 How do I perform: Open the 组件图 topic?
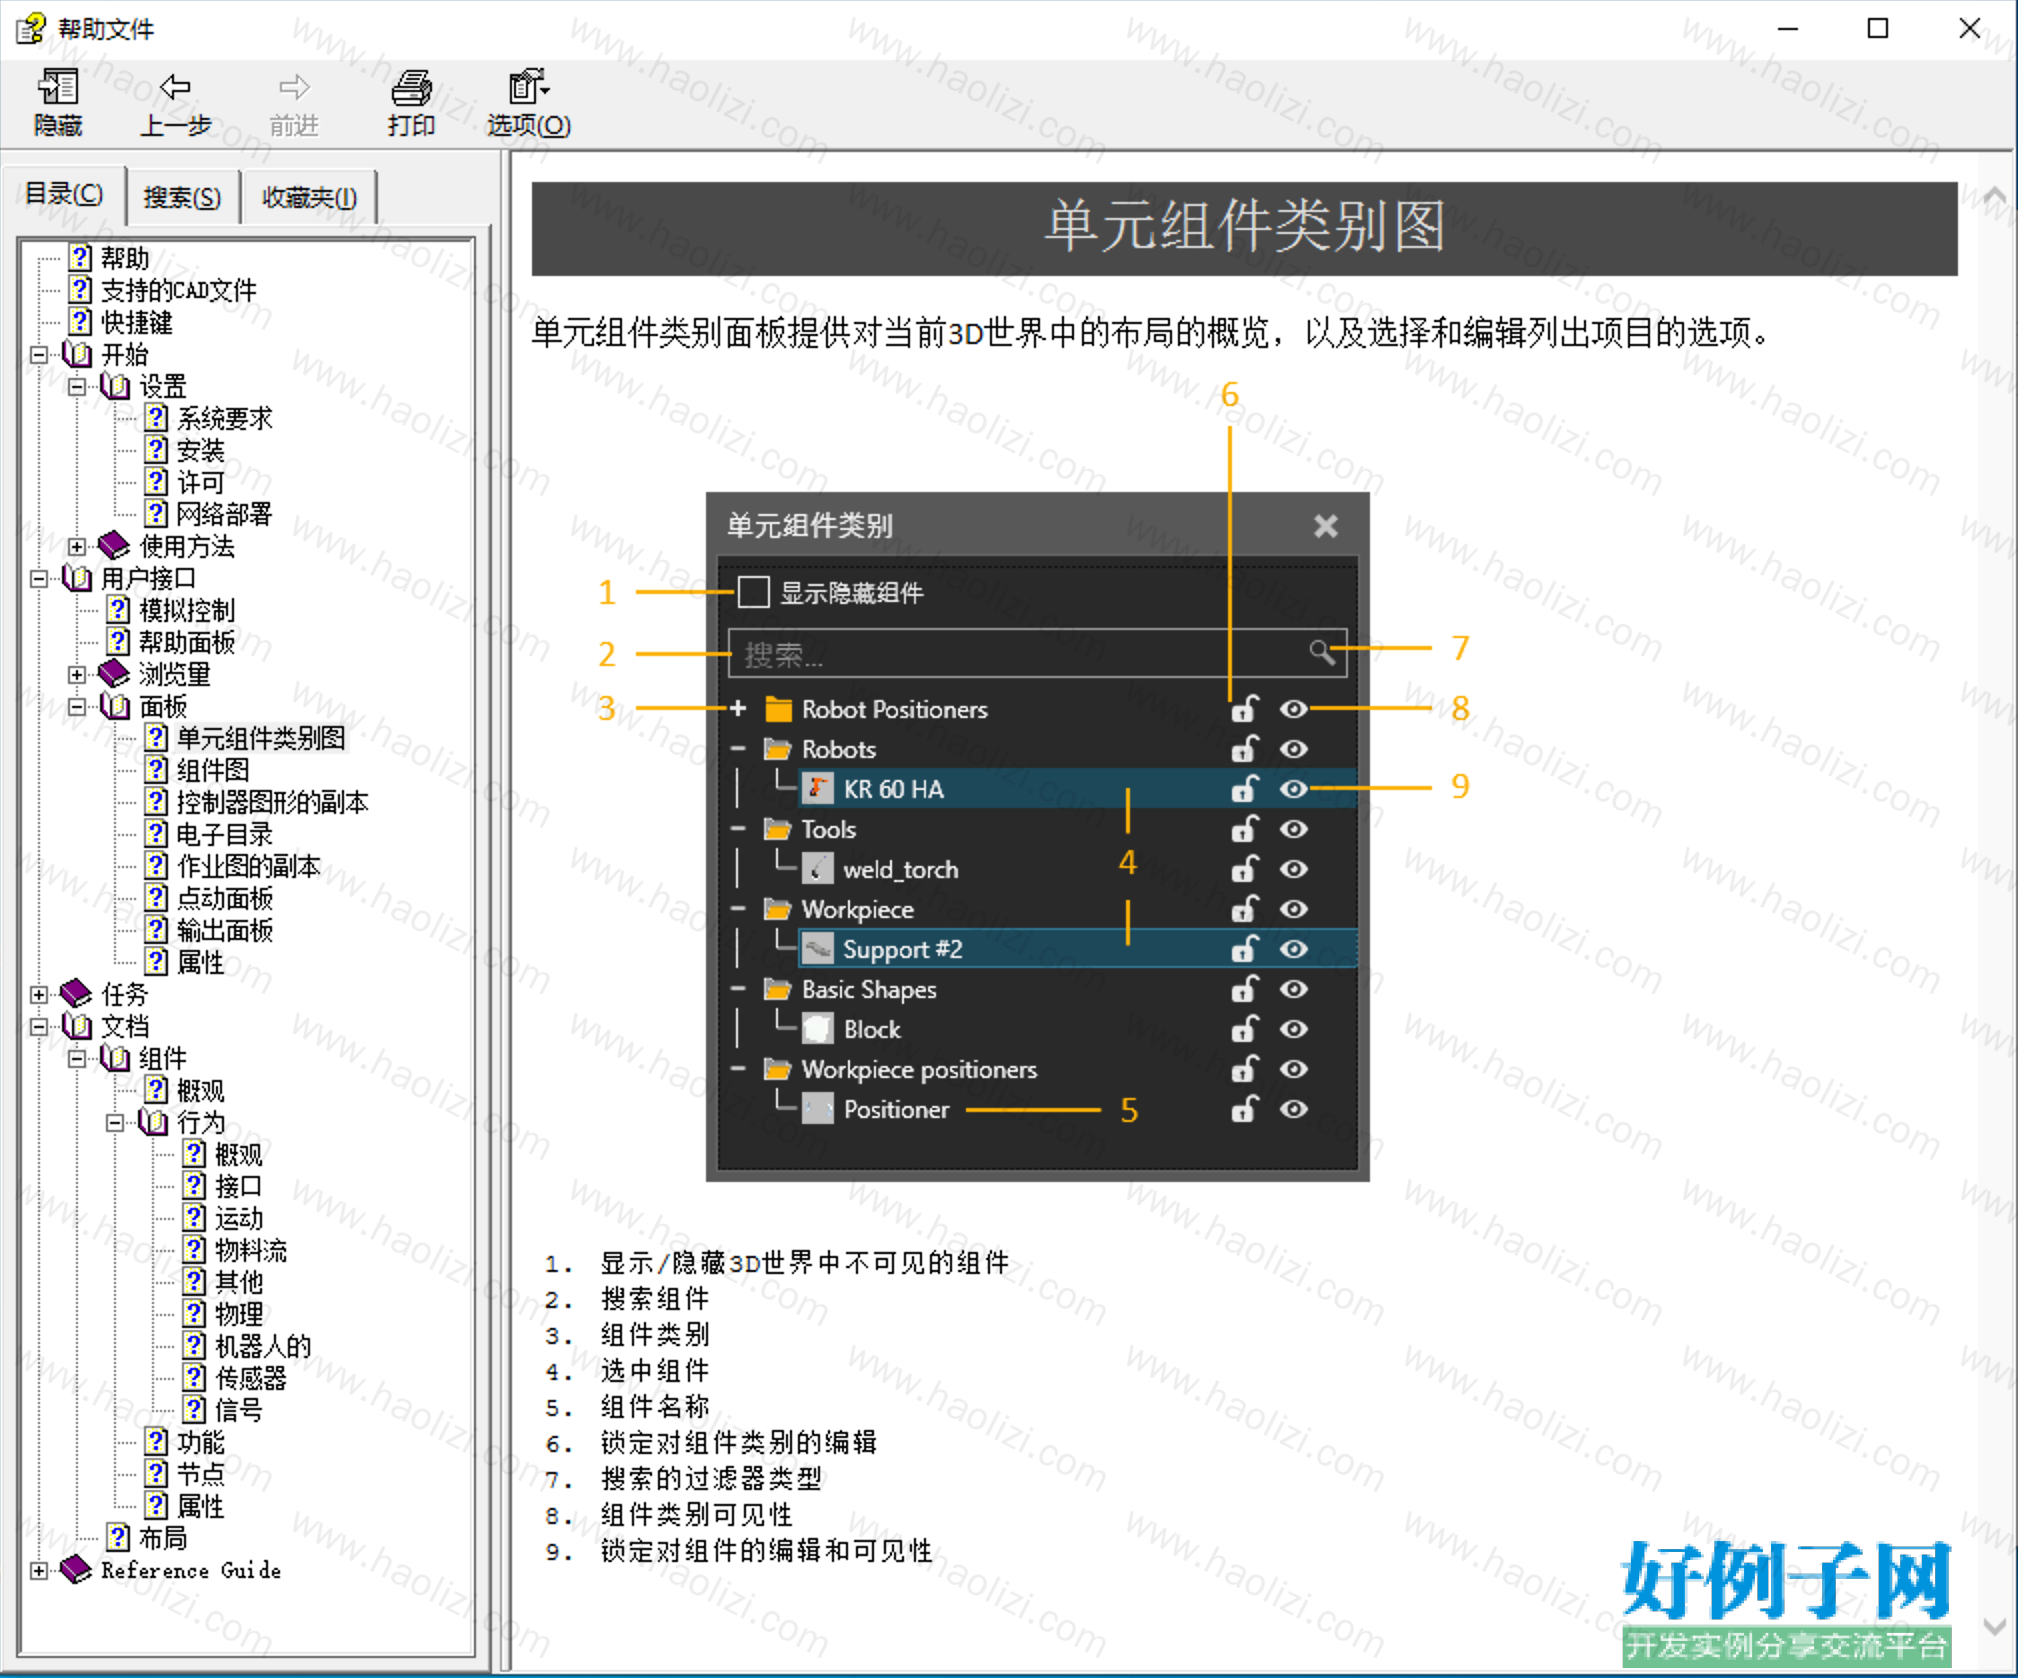pyautogui.click(x=213, y=770)
